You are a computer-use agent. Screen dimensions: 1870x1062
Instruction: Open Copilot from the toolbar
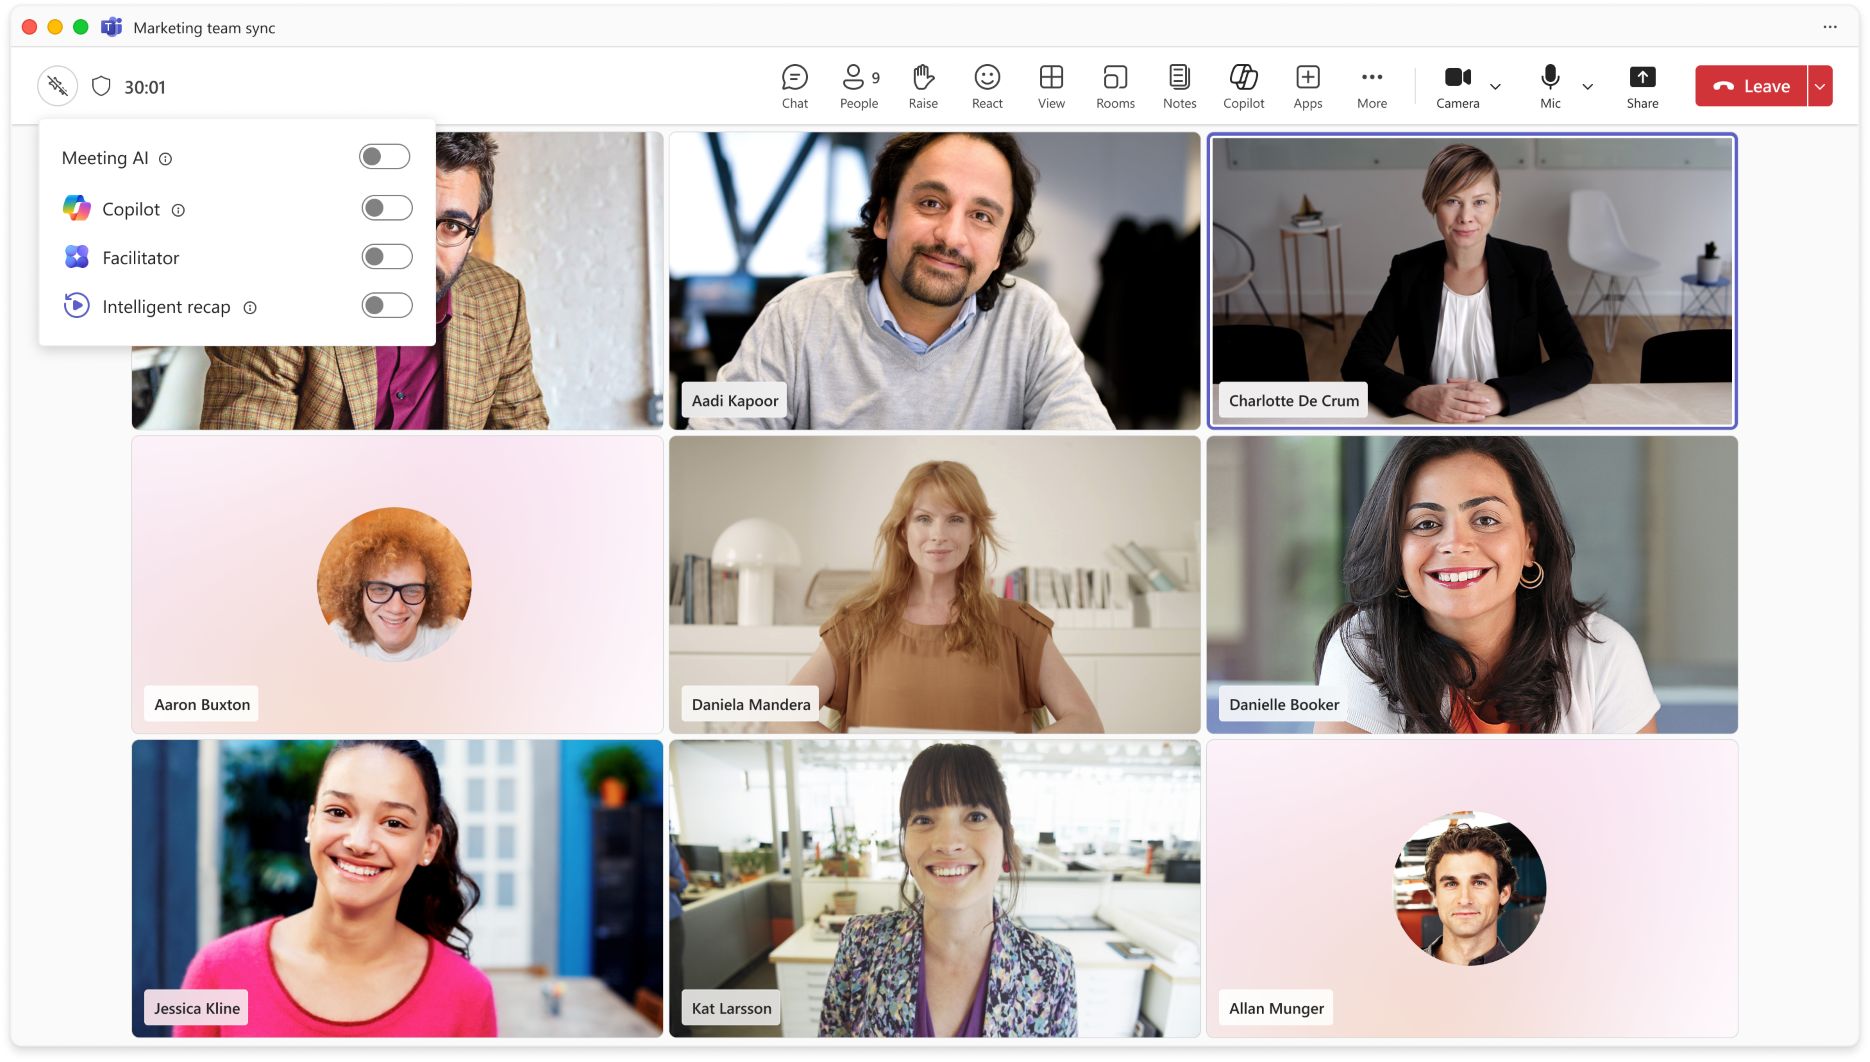tap(1243, 86)
